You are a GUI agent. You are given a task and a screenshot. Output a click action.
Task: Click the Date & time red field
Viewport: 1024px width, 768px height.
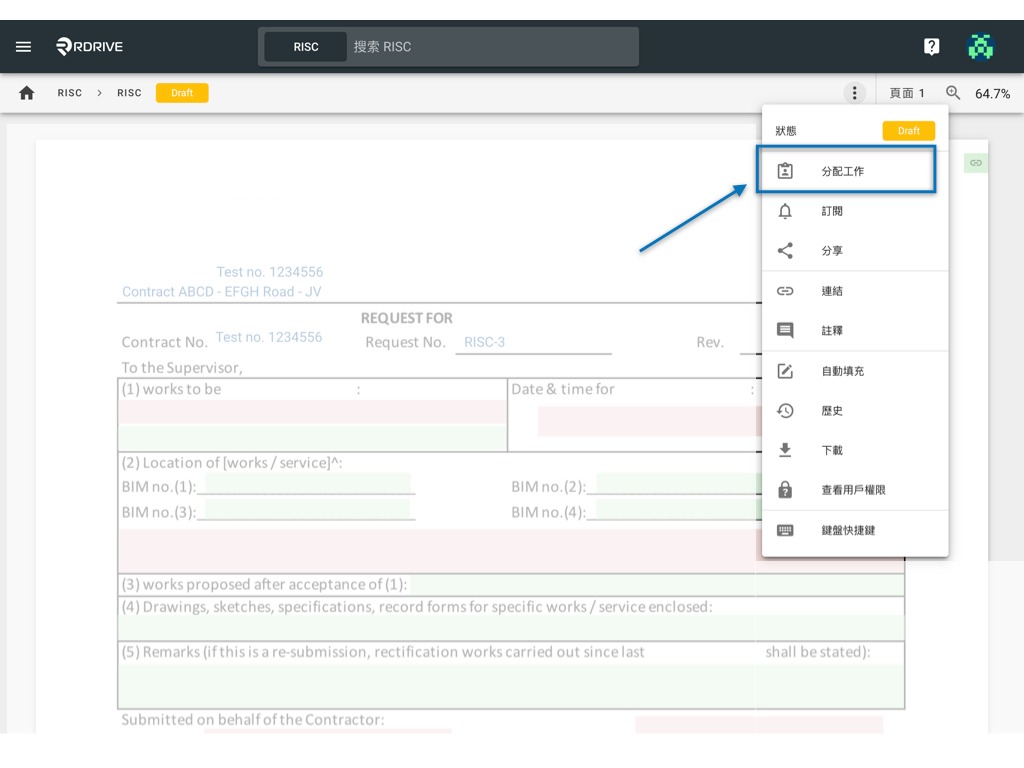click(x=649, y=421)
